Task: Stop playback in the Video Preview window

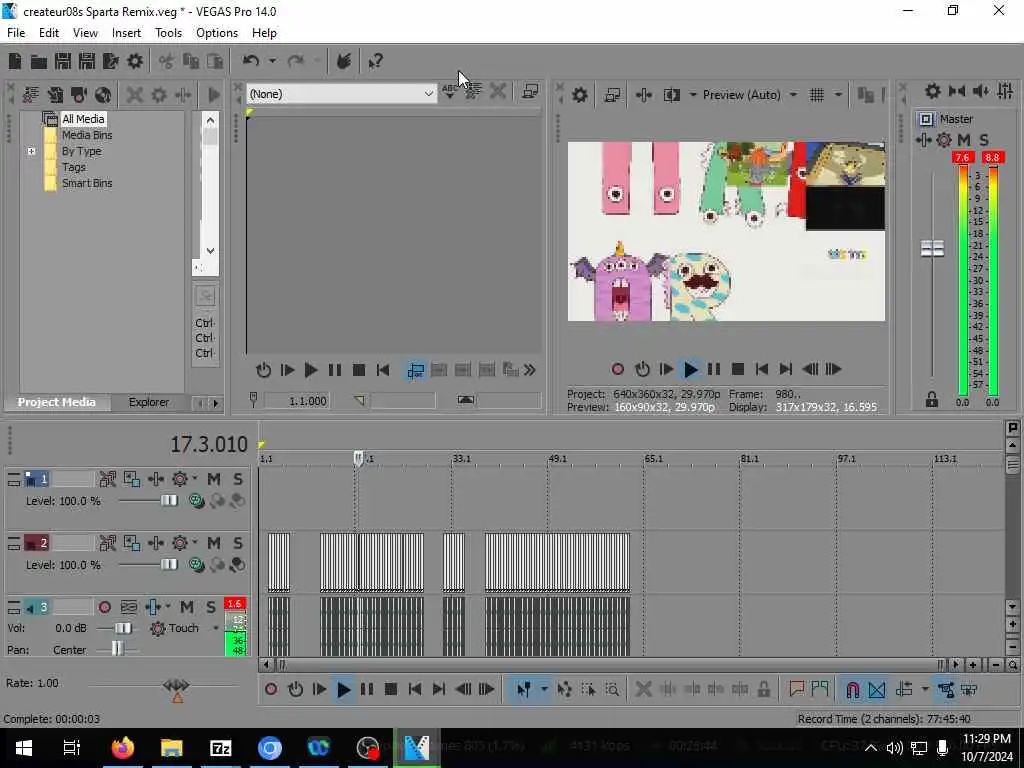Action: point(738,370)
